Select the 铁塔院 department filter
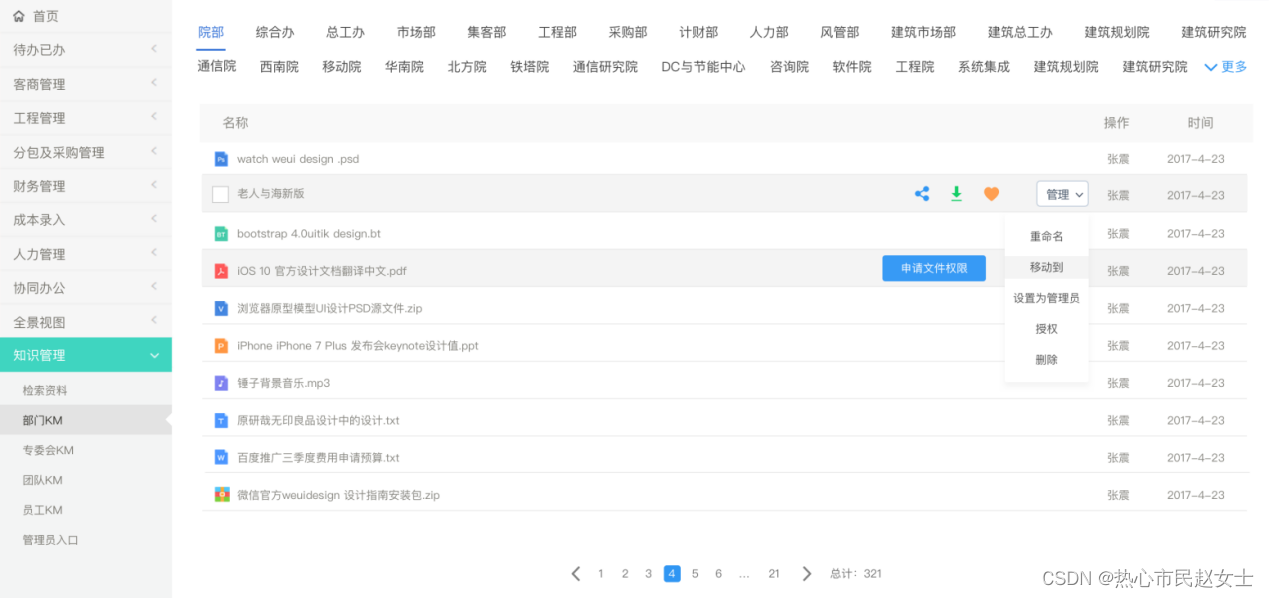Image resolution: width=1269 pixels, height=598 pixels. pos(529,67)
